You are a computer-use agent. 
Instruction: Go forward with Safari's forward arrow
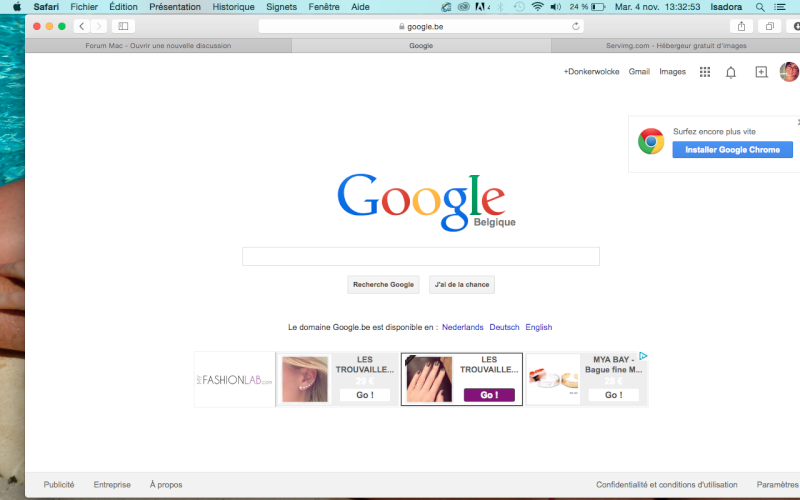[98, 26]
